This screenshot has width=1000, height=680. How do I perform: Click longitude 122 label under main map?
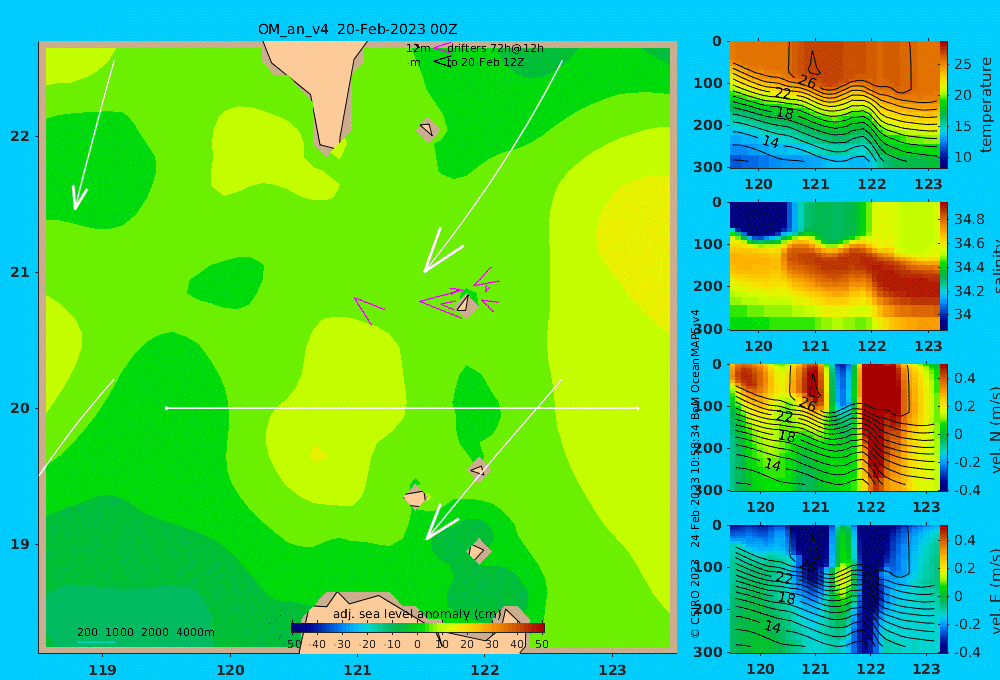coord(485,670)
